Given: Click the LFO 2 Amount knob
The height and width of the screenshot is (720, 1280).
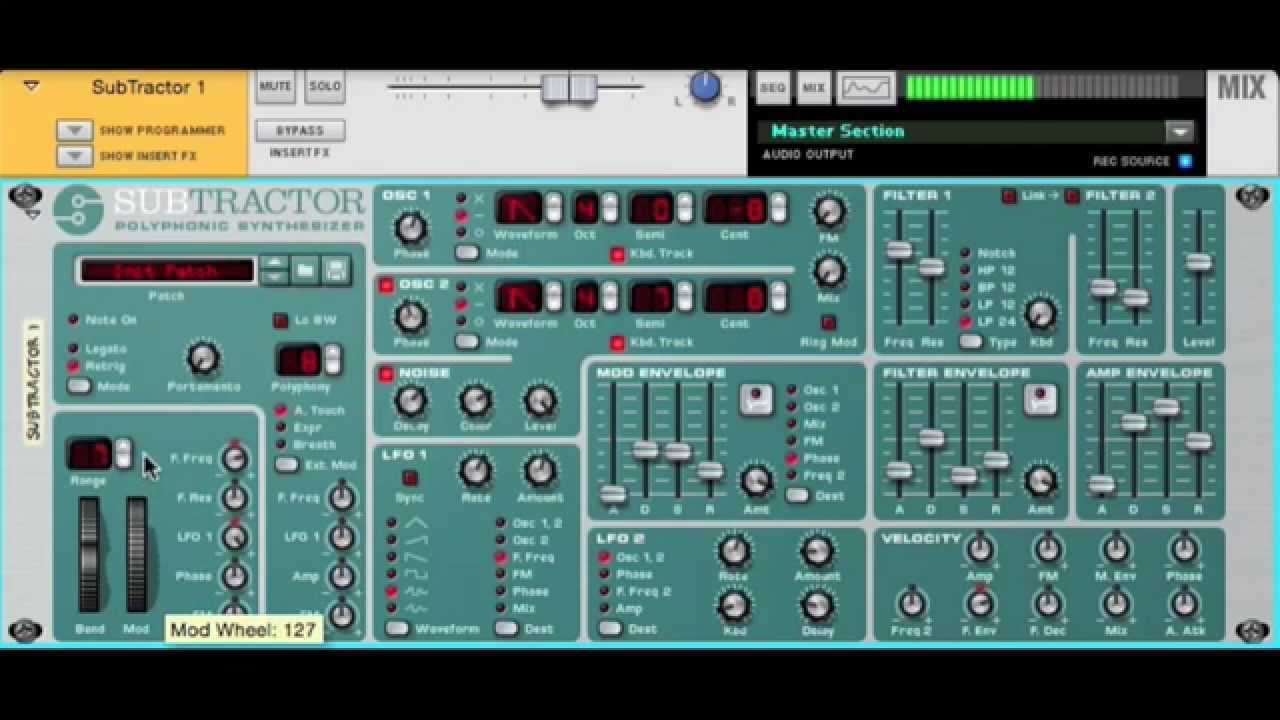Looking at the screenshot, I should pyautogui.click(x=817, y=551).
